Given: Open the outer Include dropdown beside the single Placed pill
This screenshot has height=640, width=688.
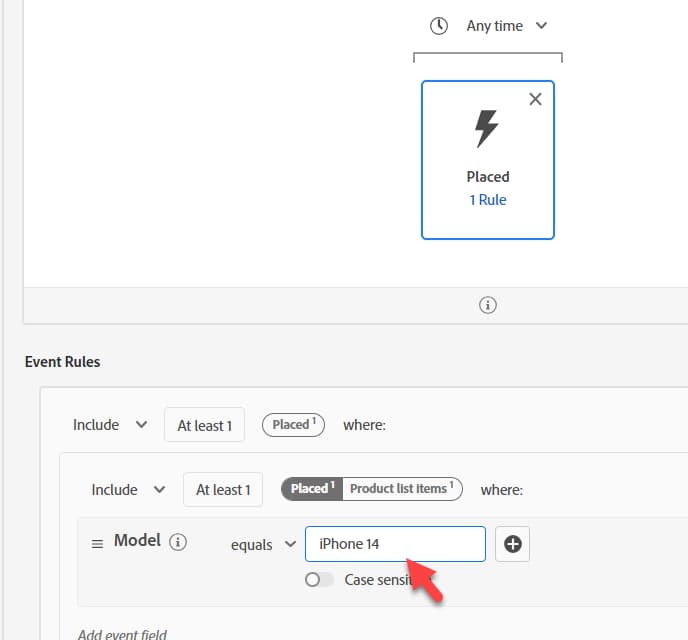Looking at the screenshot, I should [110, 425].
